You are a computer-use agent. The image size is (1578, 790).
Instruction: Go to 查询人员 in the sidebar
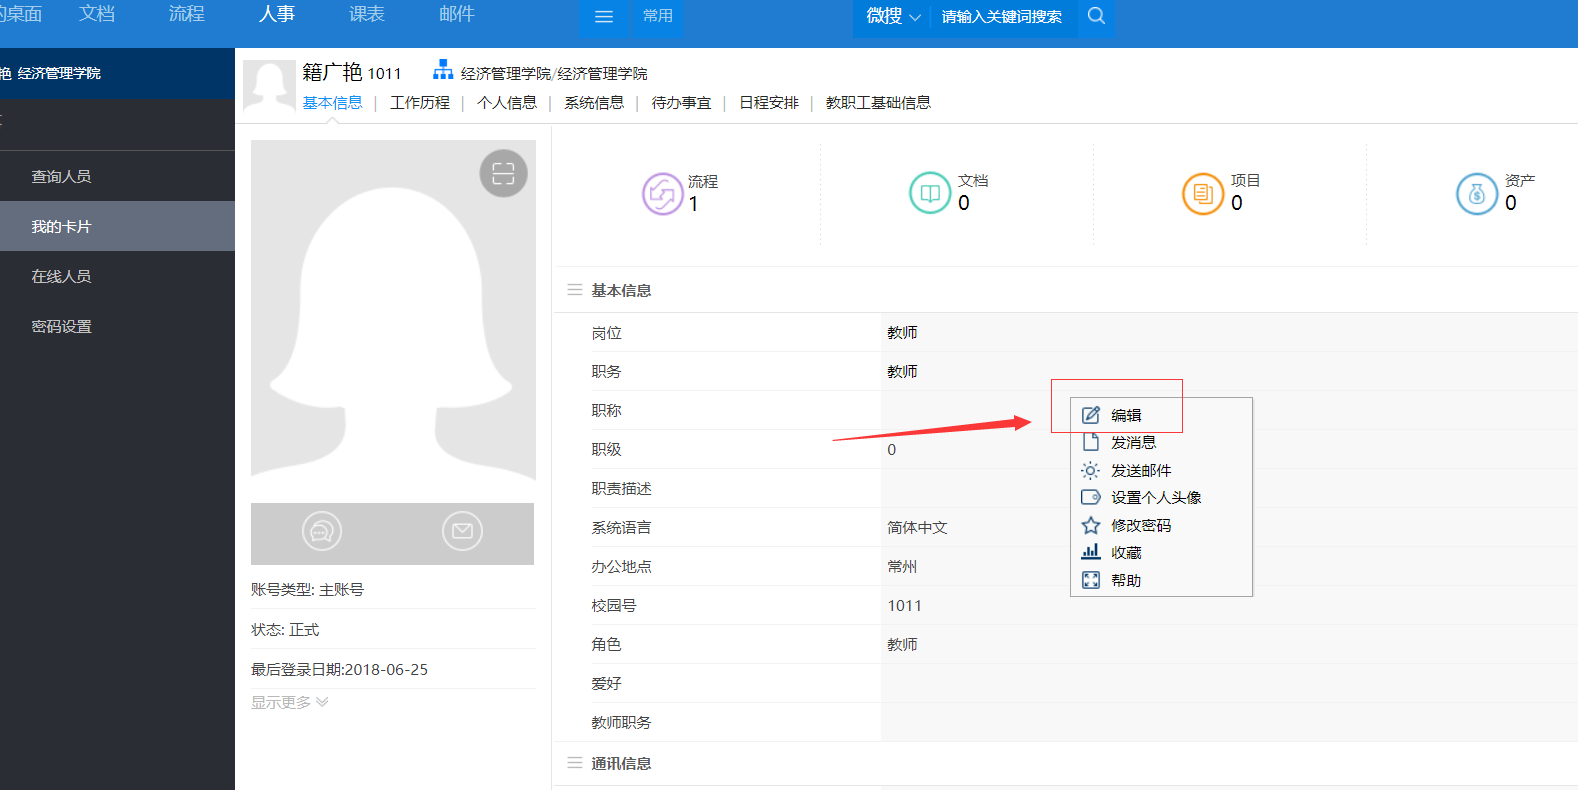[61, 176]
